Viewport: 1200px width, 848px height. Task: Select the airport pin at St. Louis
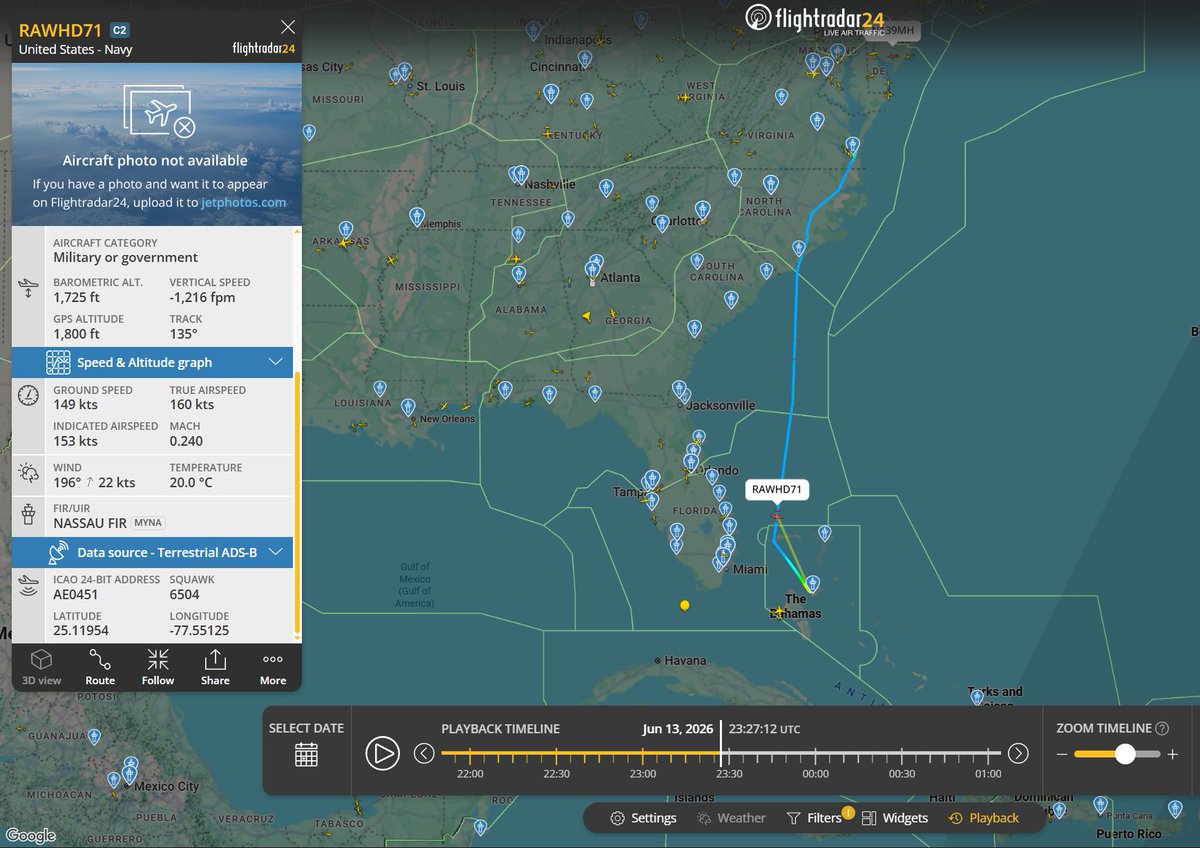405,72
